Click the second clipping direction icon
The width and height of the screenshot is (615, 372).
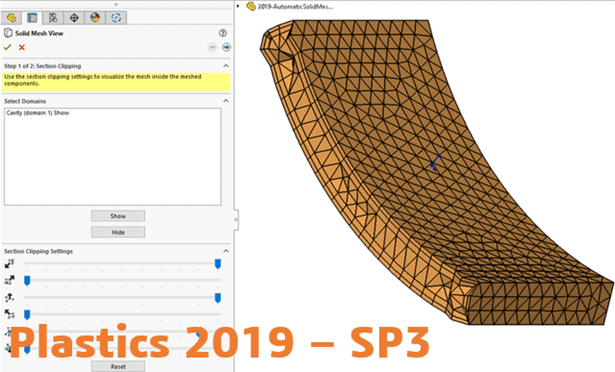(9, 280)
